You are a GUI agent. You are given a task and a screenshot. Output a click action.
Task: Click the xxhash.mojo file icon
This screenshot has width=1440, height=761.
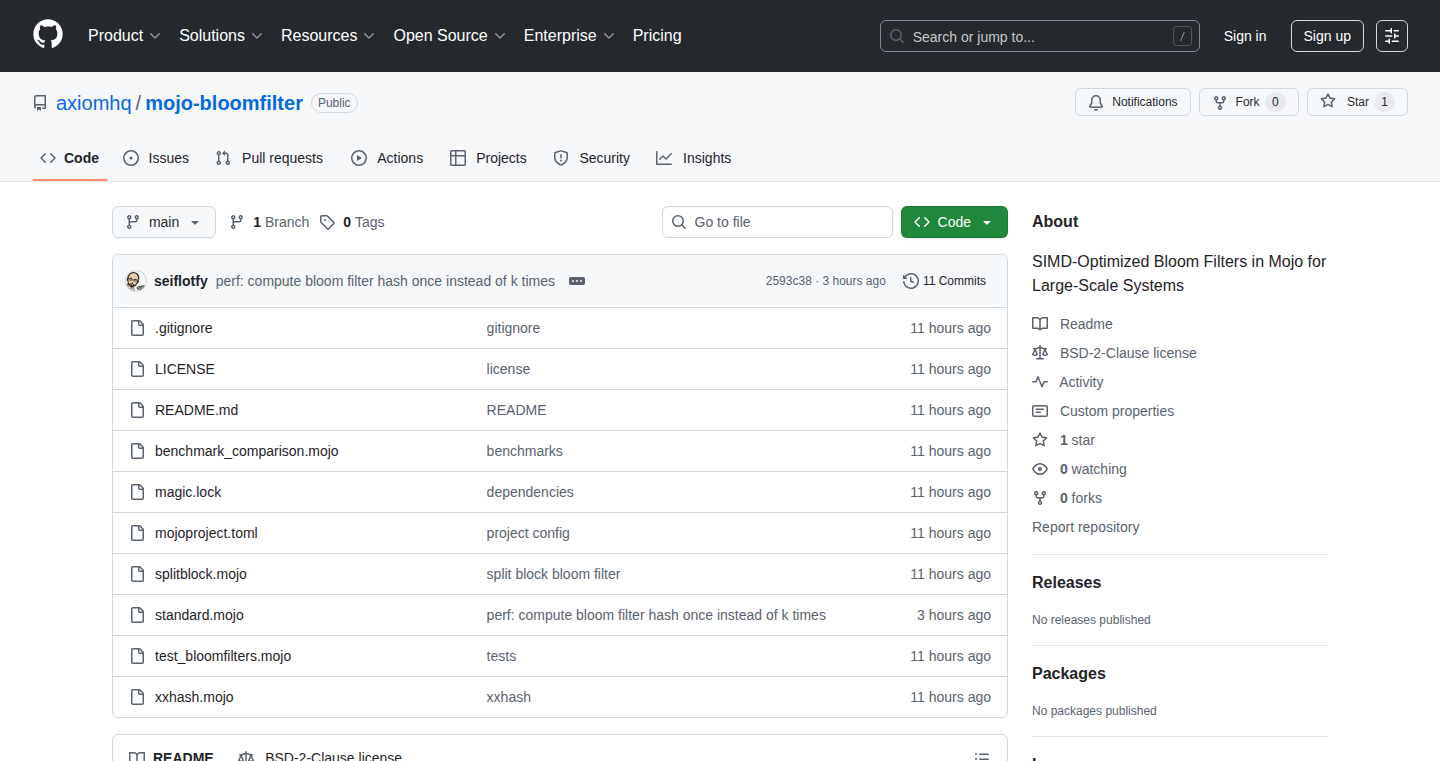[138, 697]
